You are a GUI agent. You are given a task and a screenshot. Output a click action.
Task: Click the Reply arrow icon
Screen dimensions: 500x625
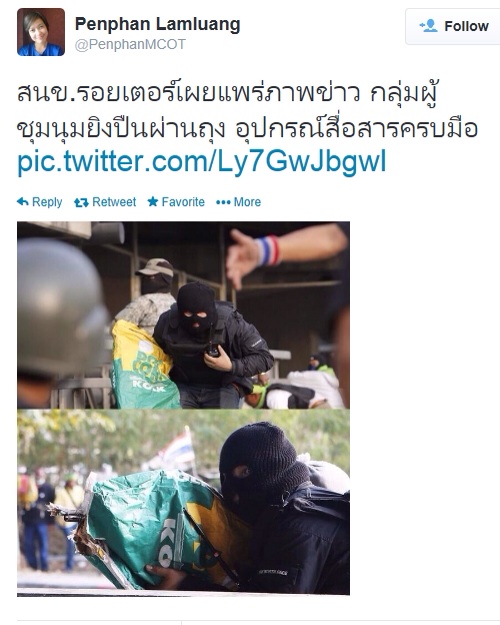point(23,202)
